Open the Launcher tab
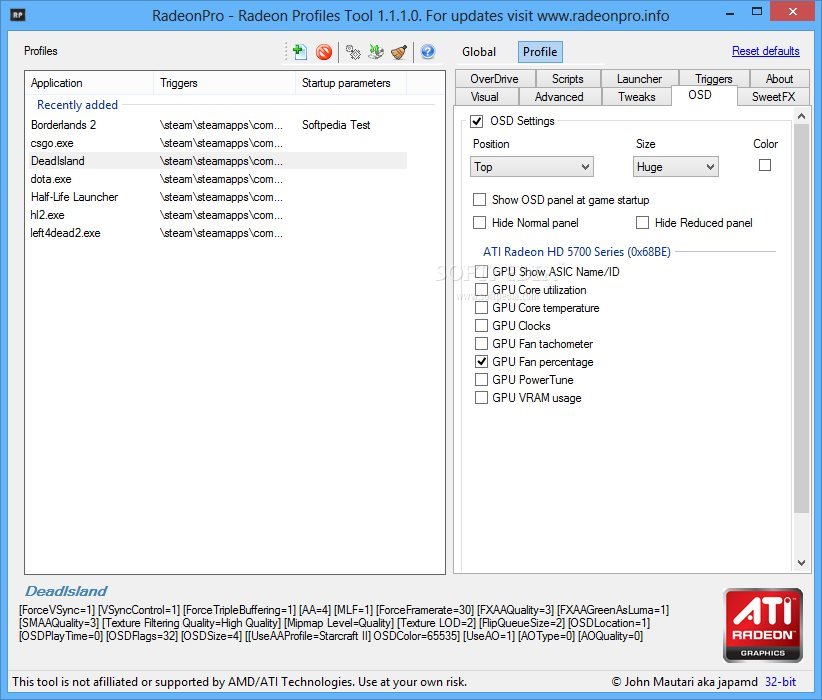The image size is (822, 700). coord(639,79)
